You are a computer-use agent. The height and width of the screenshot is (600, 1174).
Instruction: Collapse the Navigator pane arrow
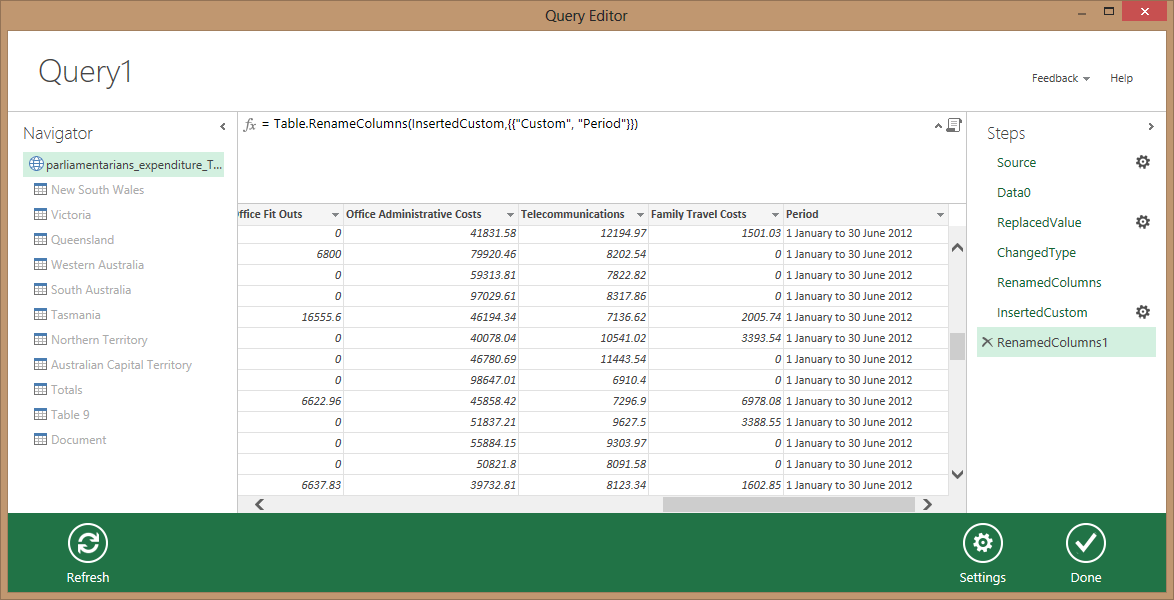223,127
